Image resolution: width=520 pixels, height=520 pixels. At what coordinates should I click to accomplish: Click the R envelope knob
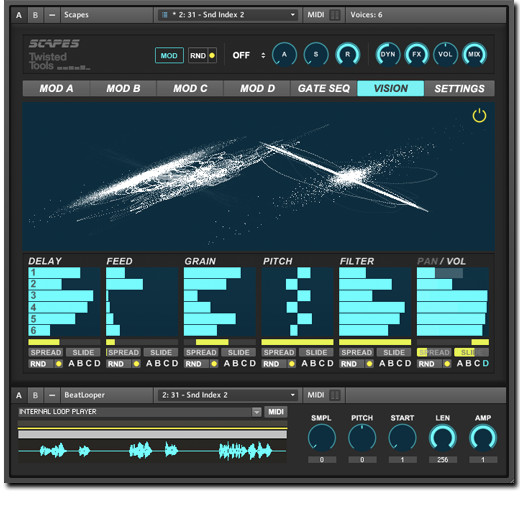click(348, 55)
